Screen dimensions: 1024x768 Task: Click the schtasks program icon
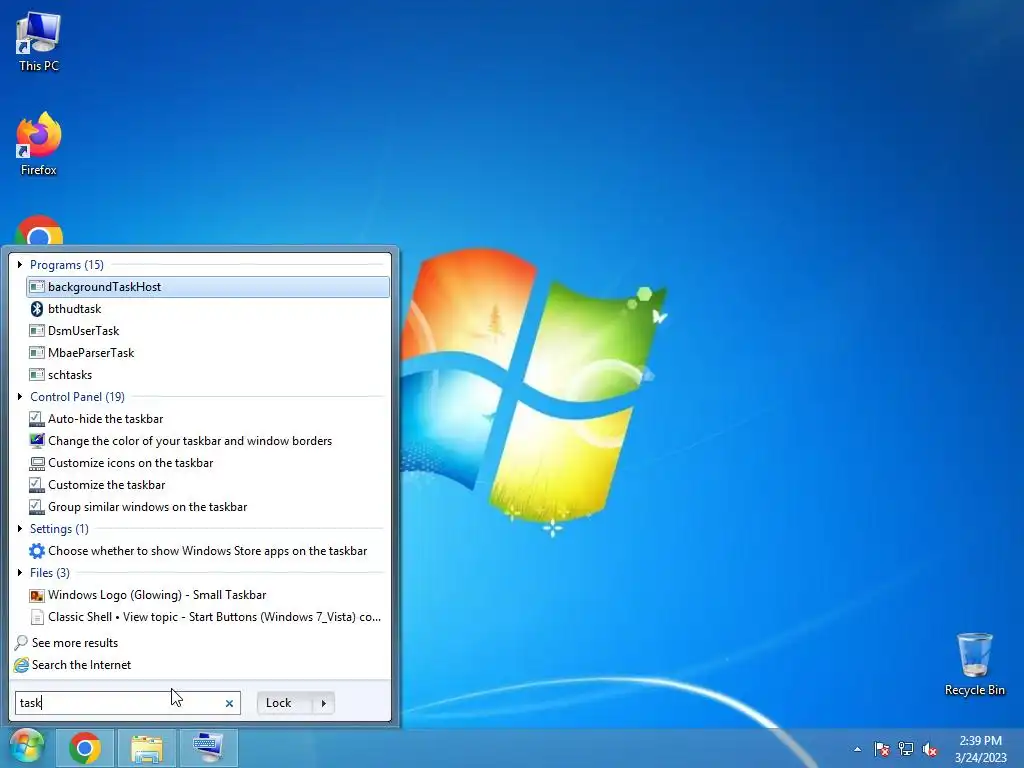click(37, 375)
